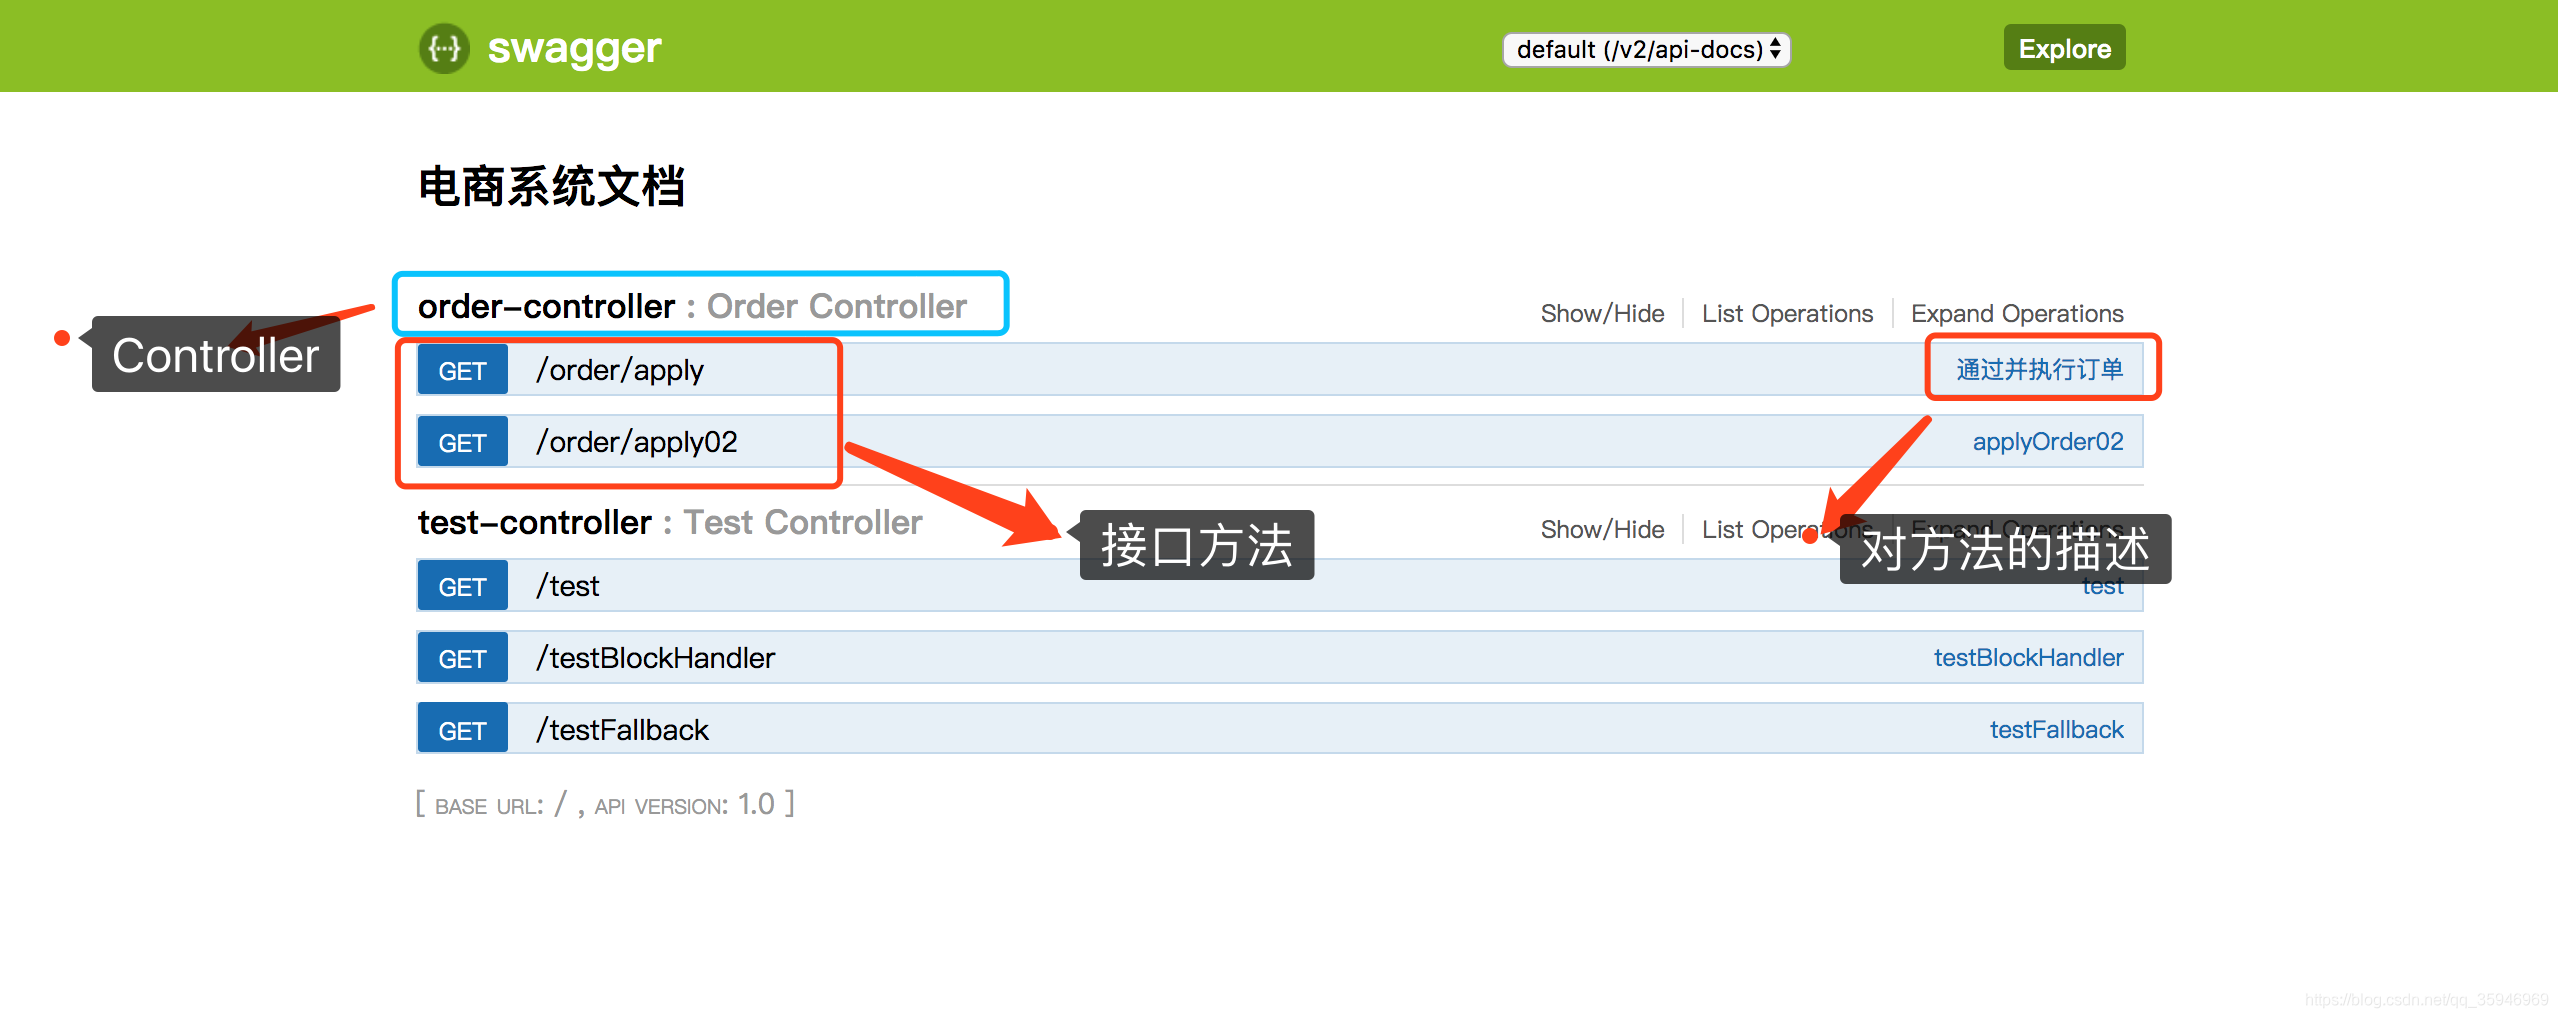This screenshot has width=2558, height=1018.
Task: Click the 电商系统文档 page title
Action: (x=551, y=187)
